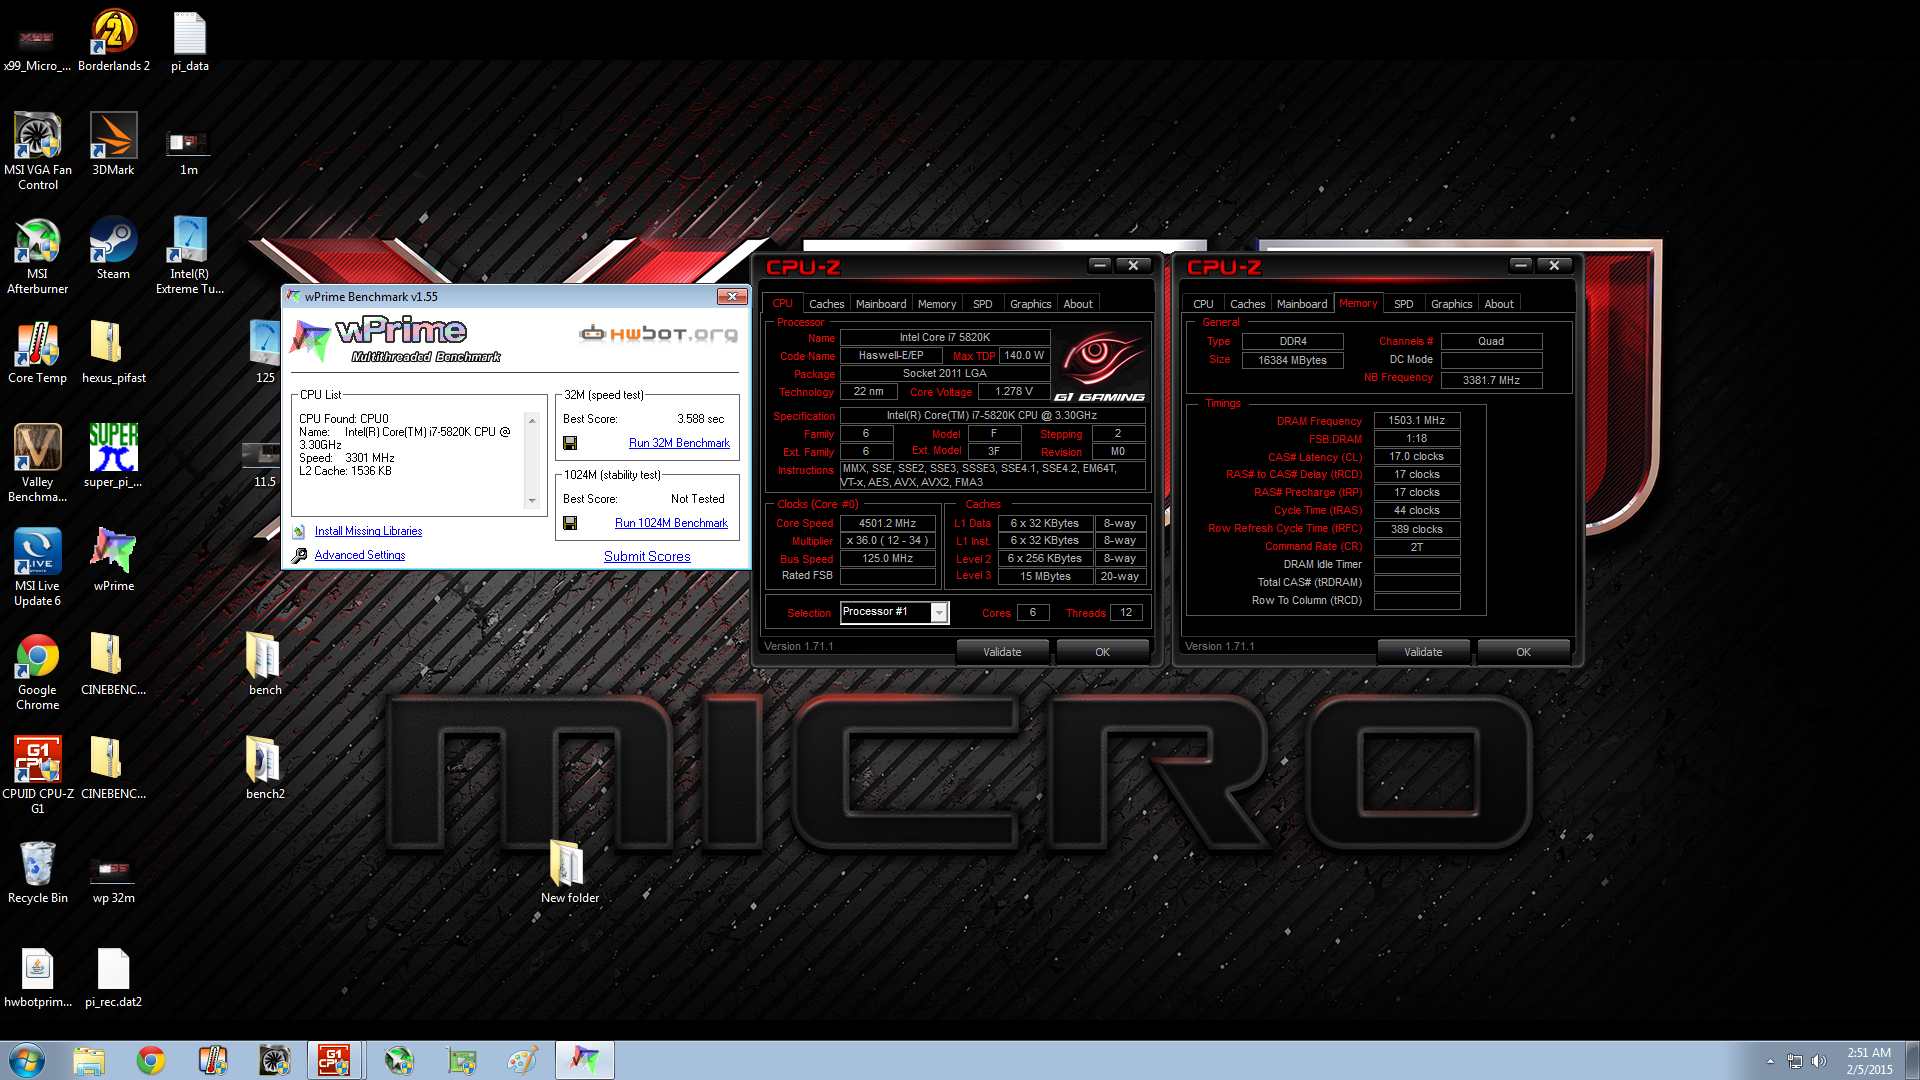Open pi_rec.dat2 file icon

[113, 976]
